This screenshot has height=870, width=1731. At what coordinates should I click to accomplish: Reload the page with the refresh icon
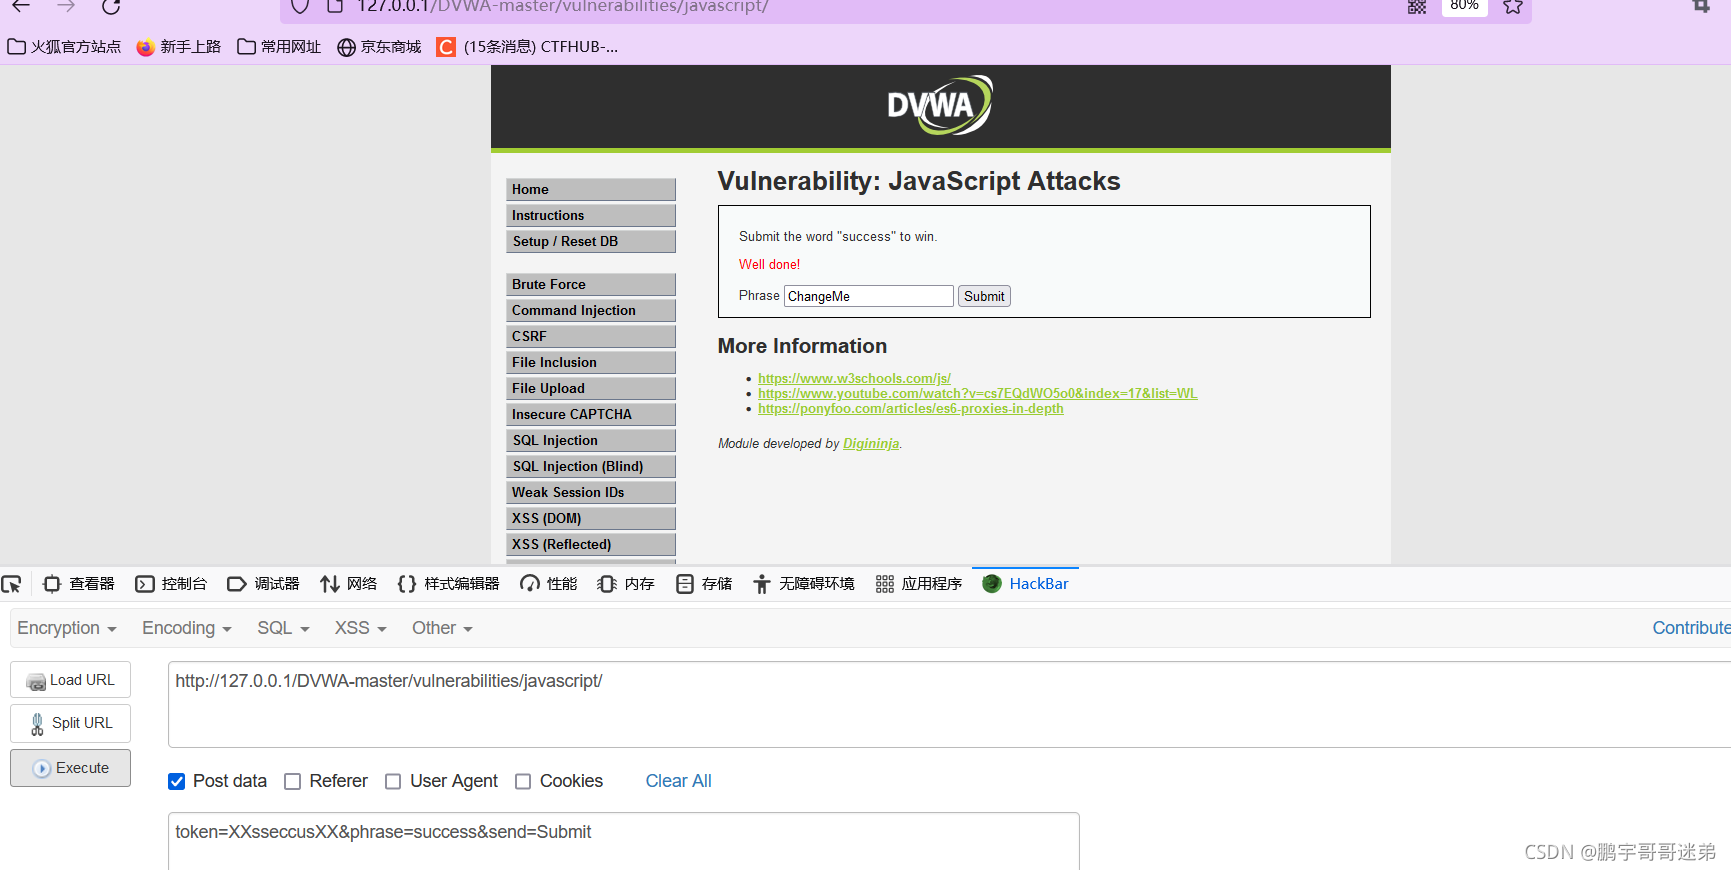pyautogui.click(x=111, y=6)
